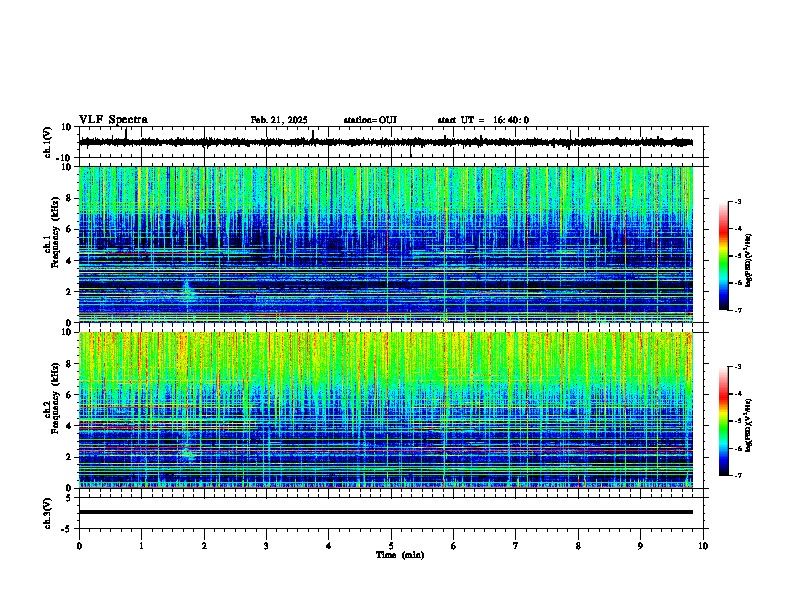Click time axis tick label "7"
Screen dimensions: 792x612
click(516, 546)
